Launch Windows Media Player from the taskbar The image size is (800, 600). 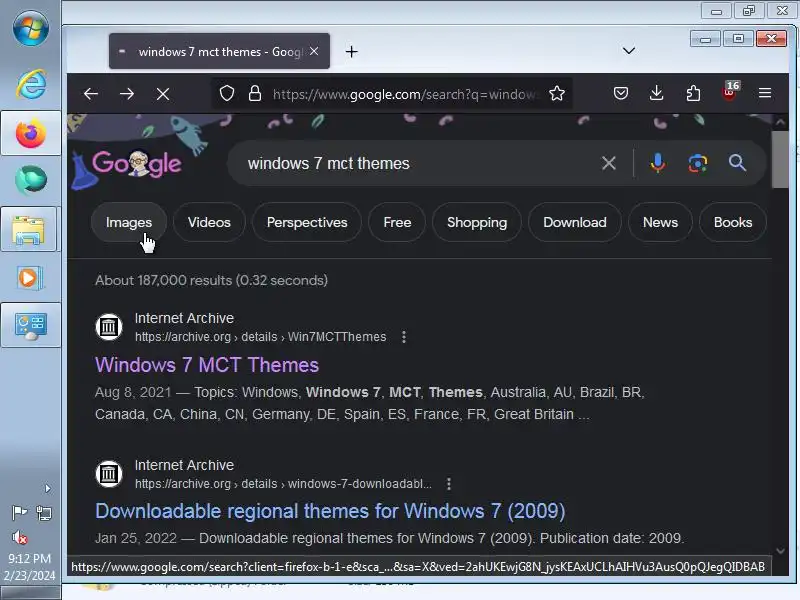click(x=31, y=278)
